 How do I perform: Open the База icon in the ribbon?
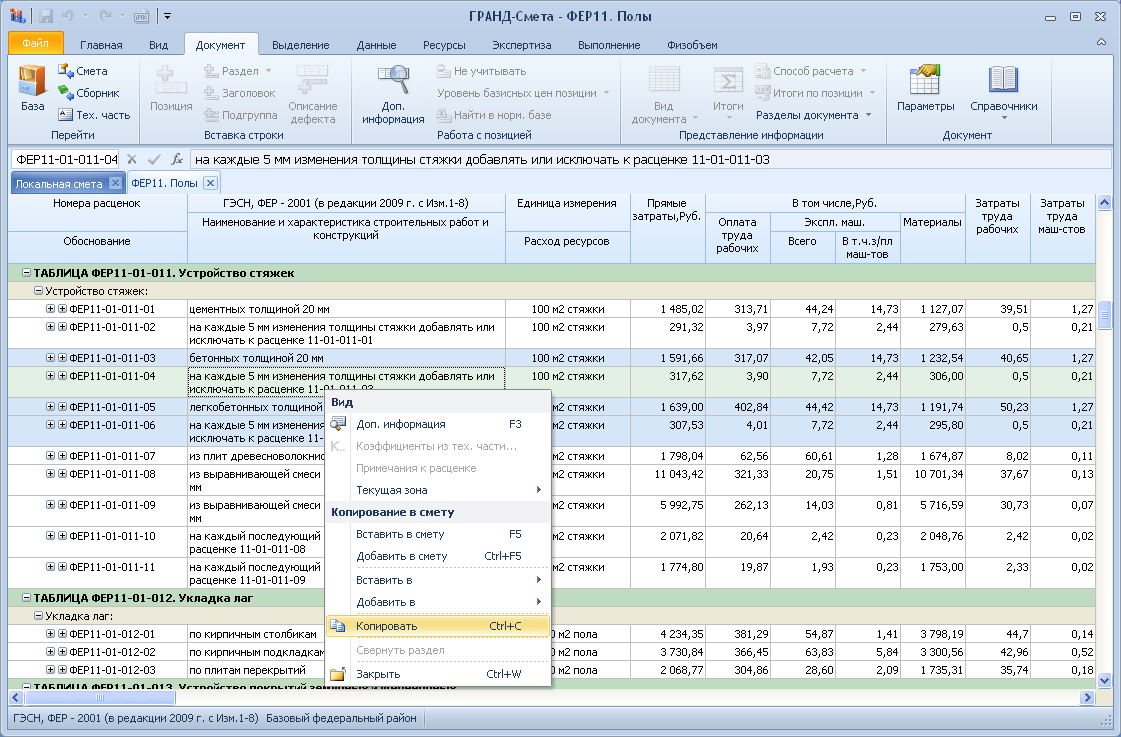[32, 89]
